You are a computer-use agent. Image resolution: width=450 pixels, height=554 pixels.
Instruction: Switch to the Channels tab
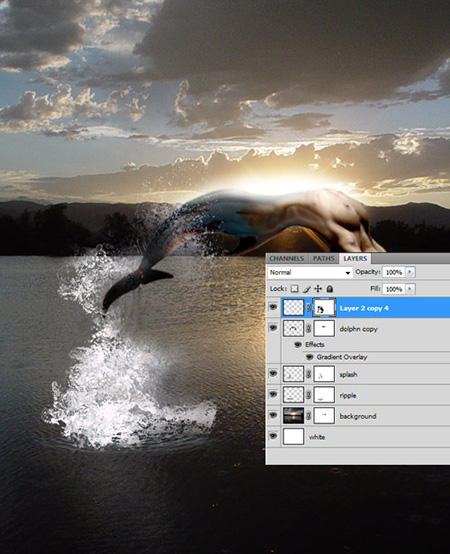[286, 259]
